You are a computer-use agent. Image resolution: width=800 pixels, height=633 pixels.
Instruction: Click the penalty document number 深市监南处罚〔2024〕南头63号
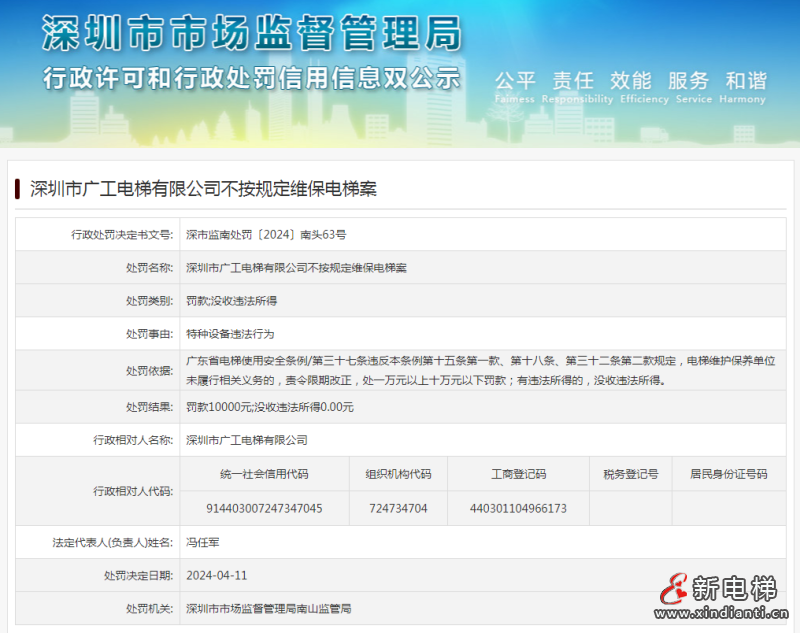click(267, 236)
